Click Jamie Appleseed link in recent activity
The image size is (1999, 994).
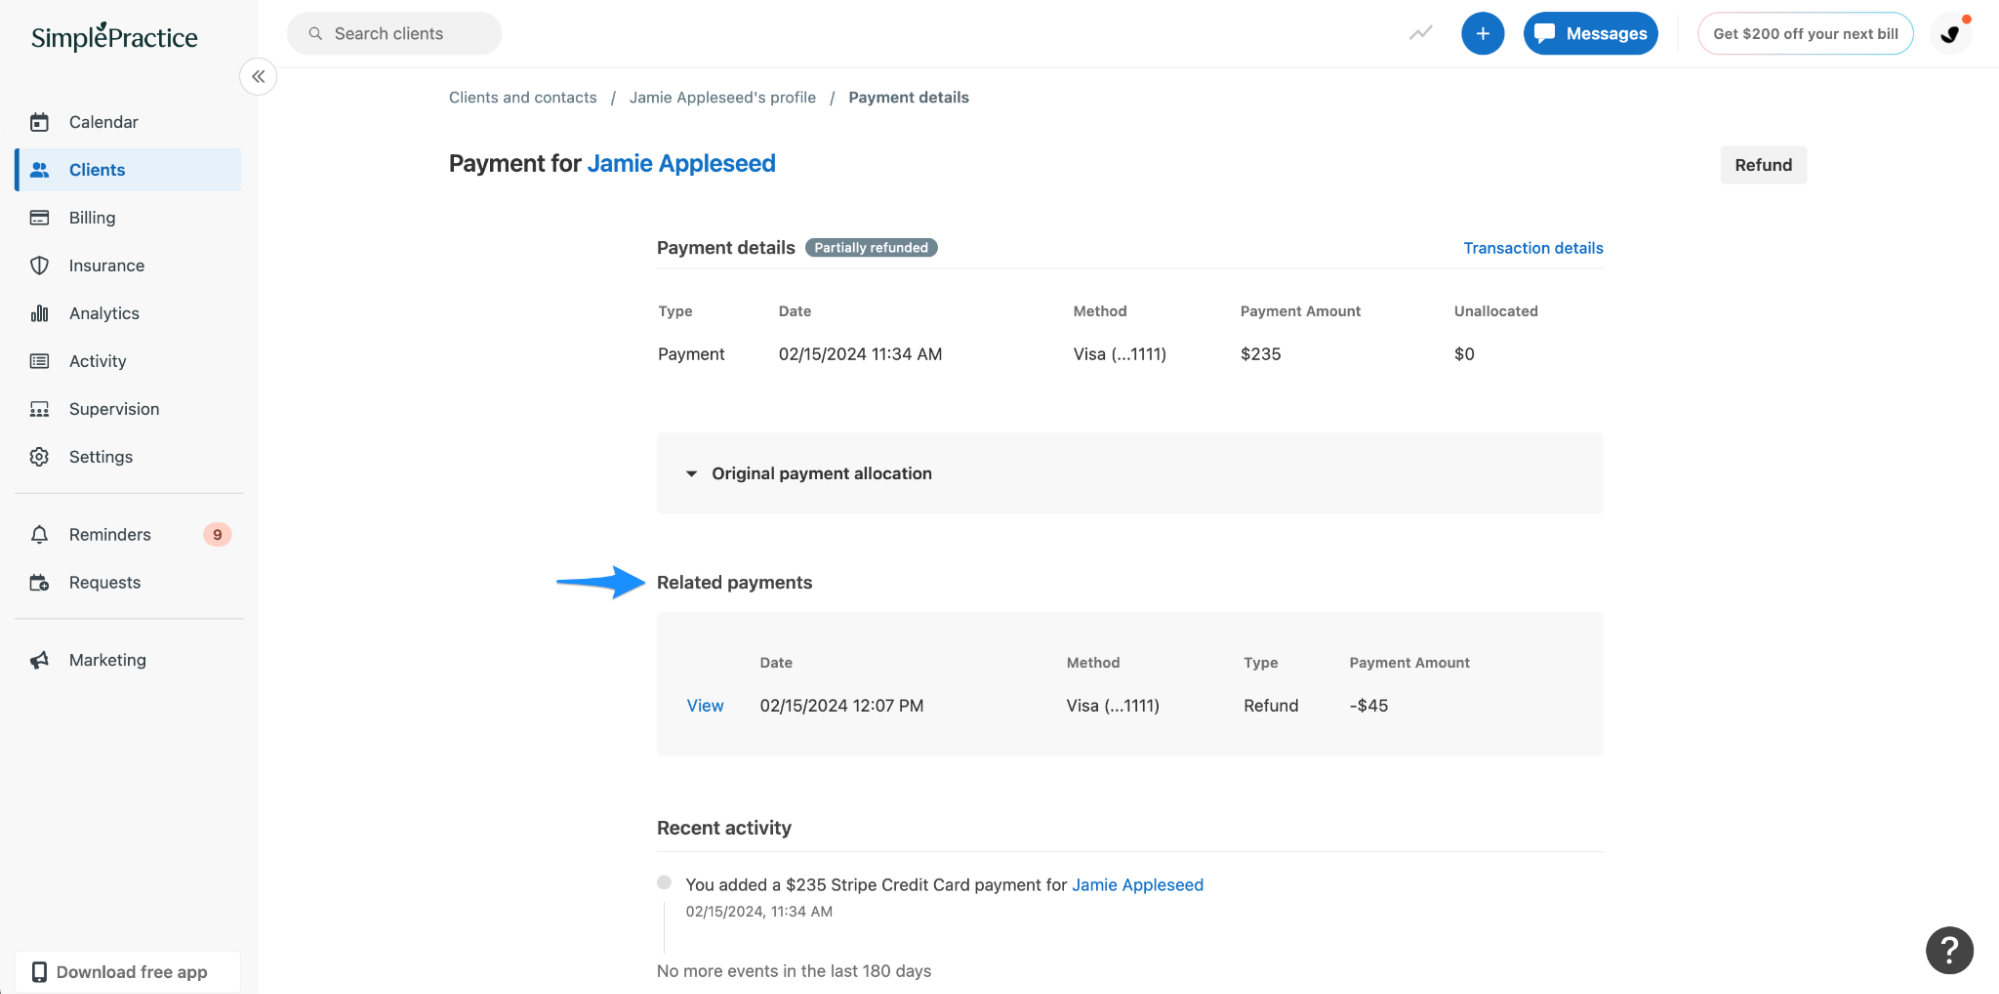click(1137, 885)
